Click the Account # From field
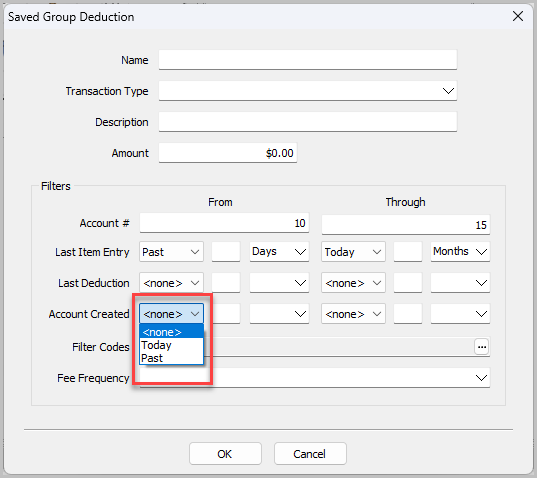537x478 pixels. [x=224, y=223]
